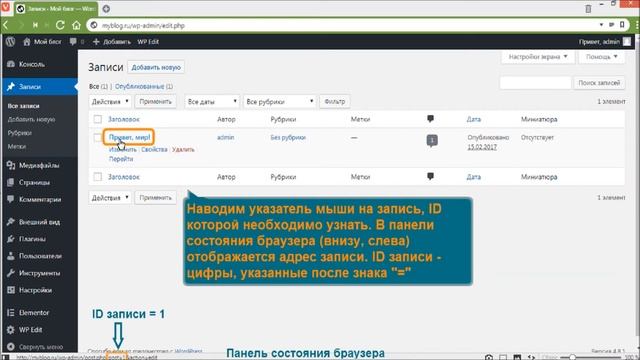Open the closed tabs trash icon
Viewport: 640px width, 360px height.
coord(588,9)
